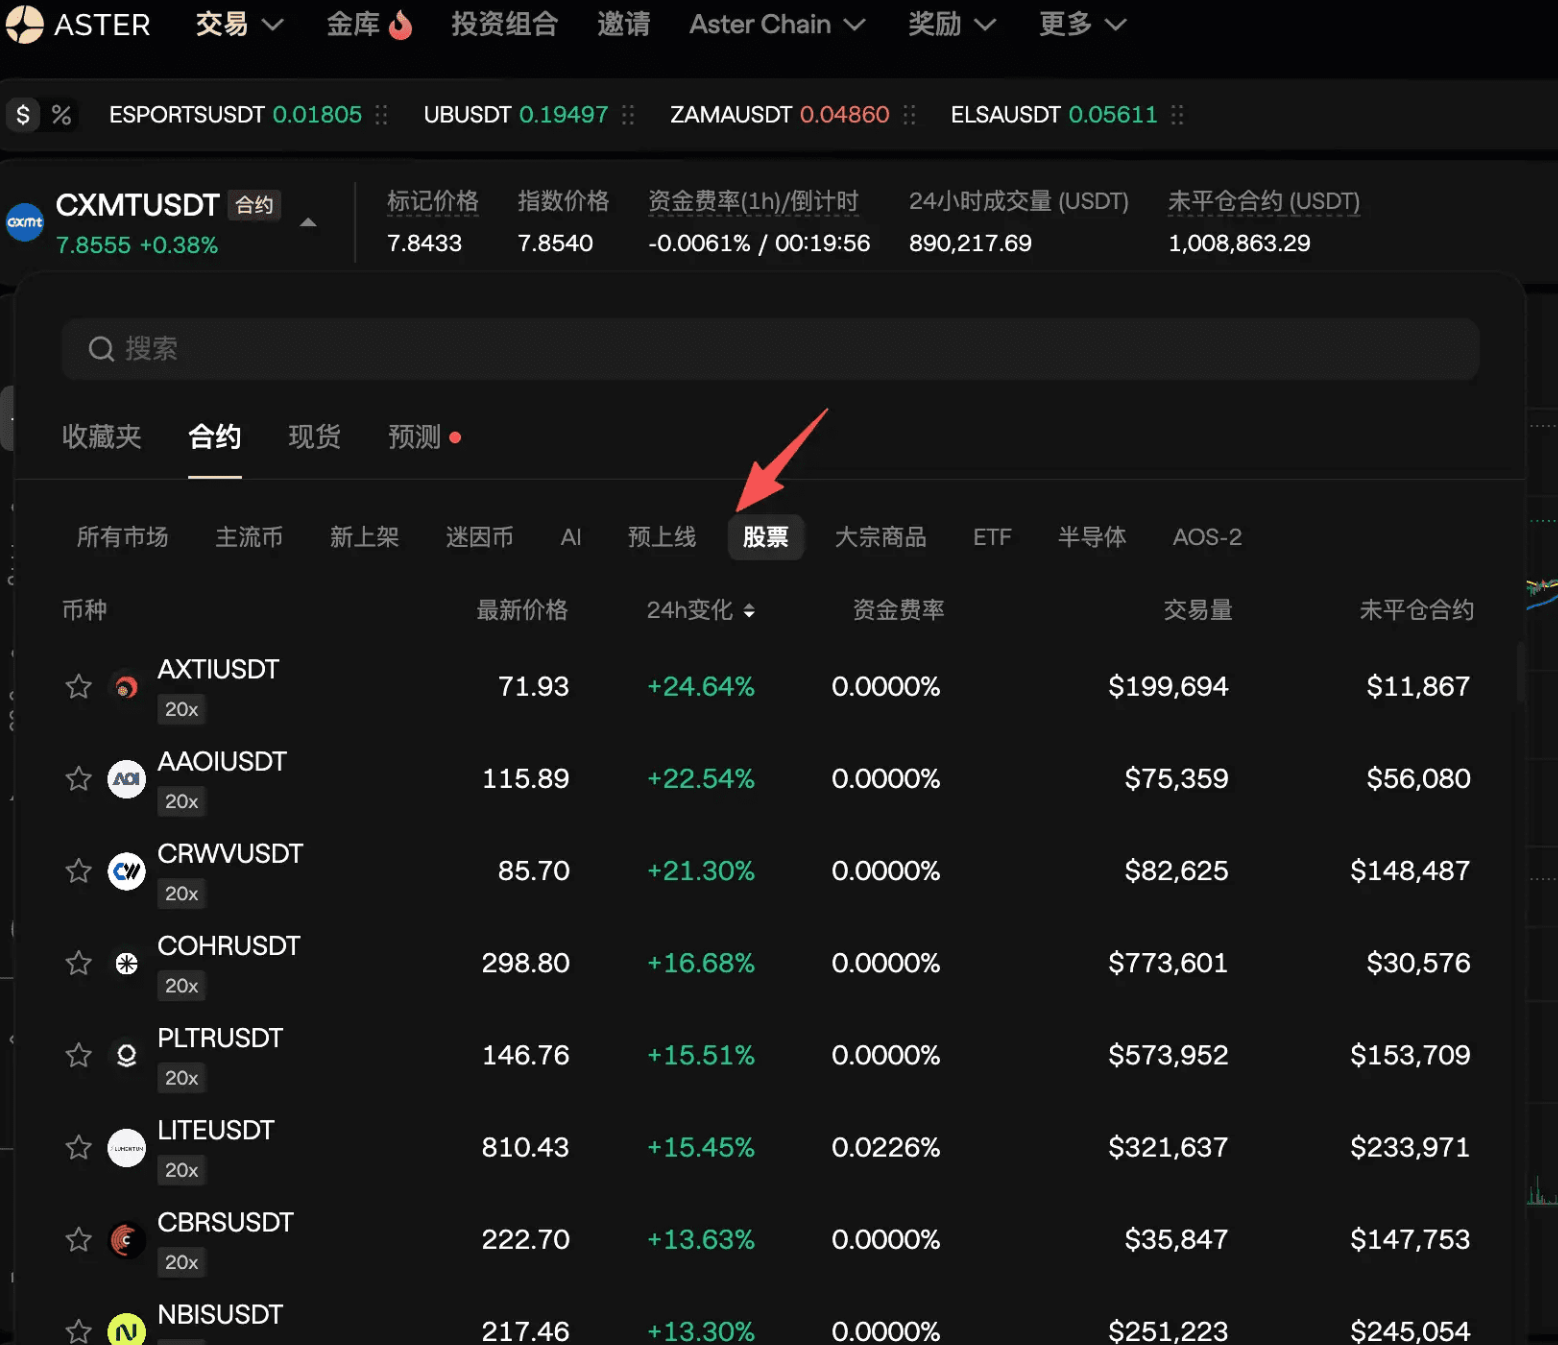Filter by 新上架 category
Viewport: 1558px width, 1345px height.
tap(364, 537)
